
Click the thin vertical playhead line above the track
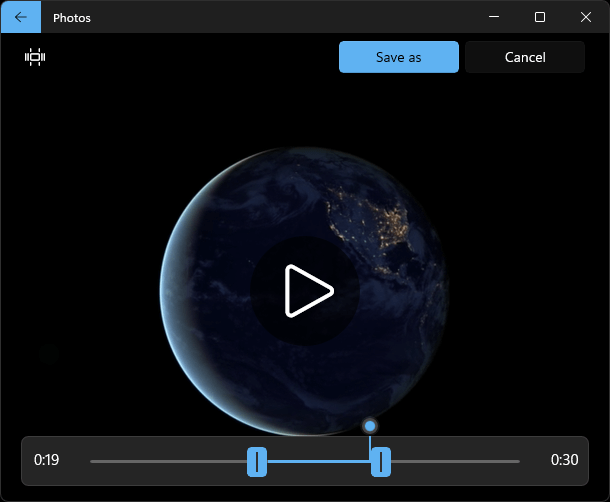click(370, 442)
